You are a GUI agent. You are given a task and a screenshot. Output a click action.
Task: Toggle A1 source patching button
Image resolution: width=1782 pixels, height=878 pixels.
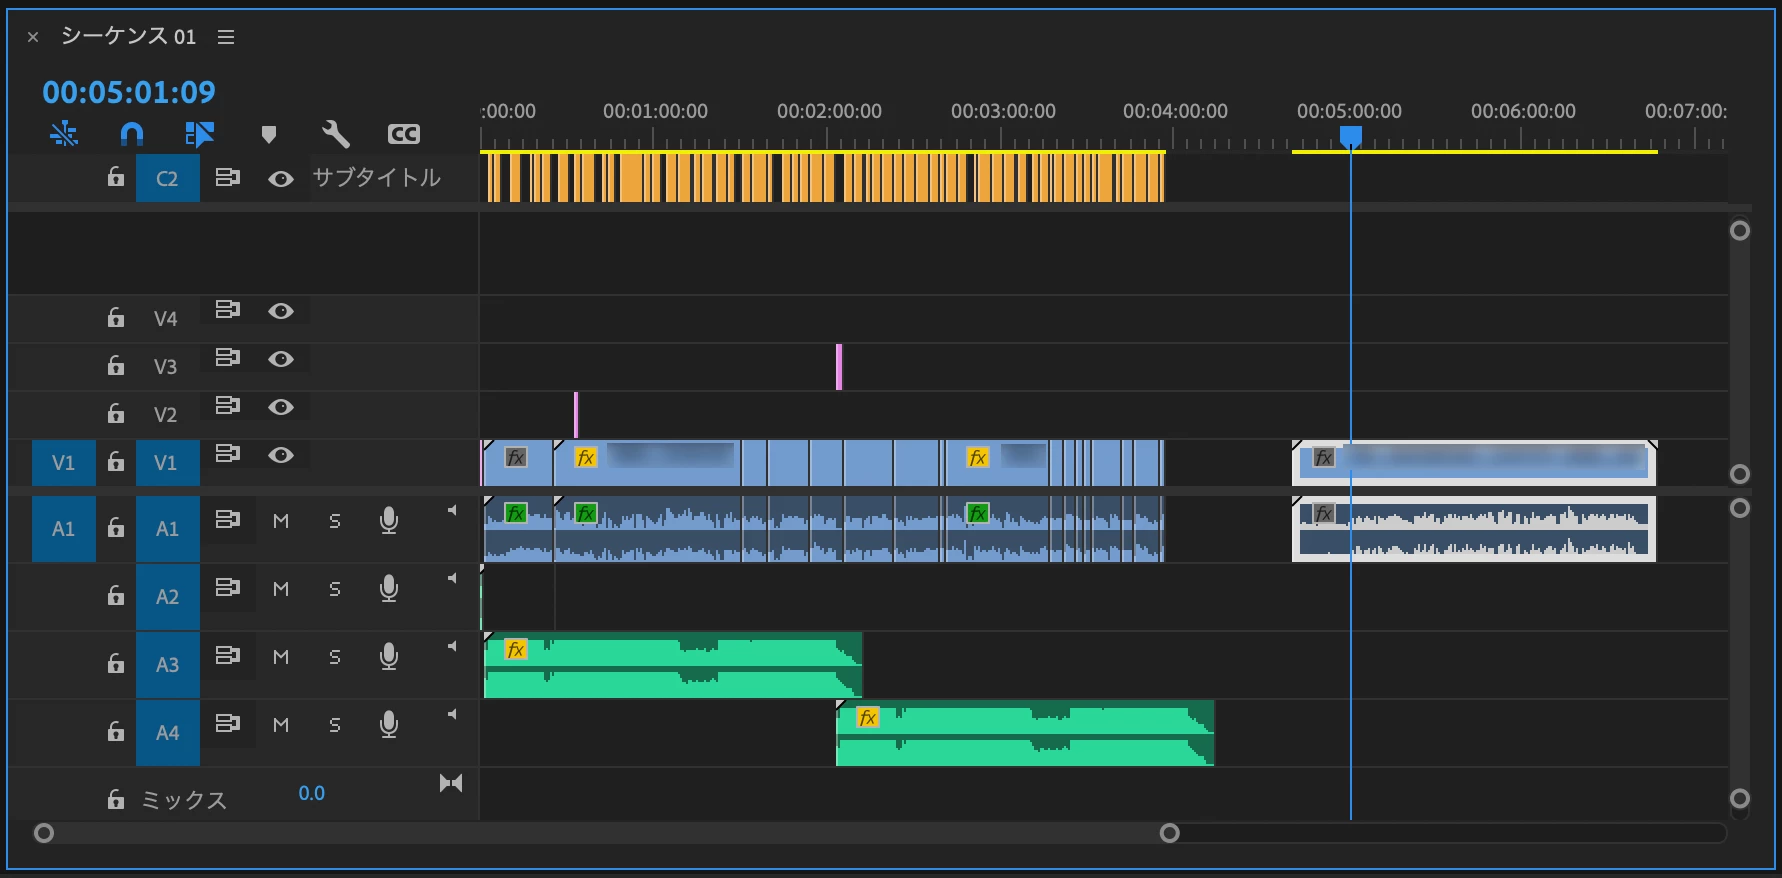tap(64, 529)
